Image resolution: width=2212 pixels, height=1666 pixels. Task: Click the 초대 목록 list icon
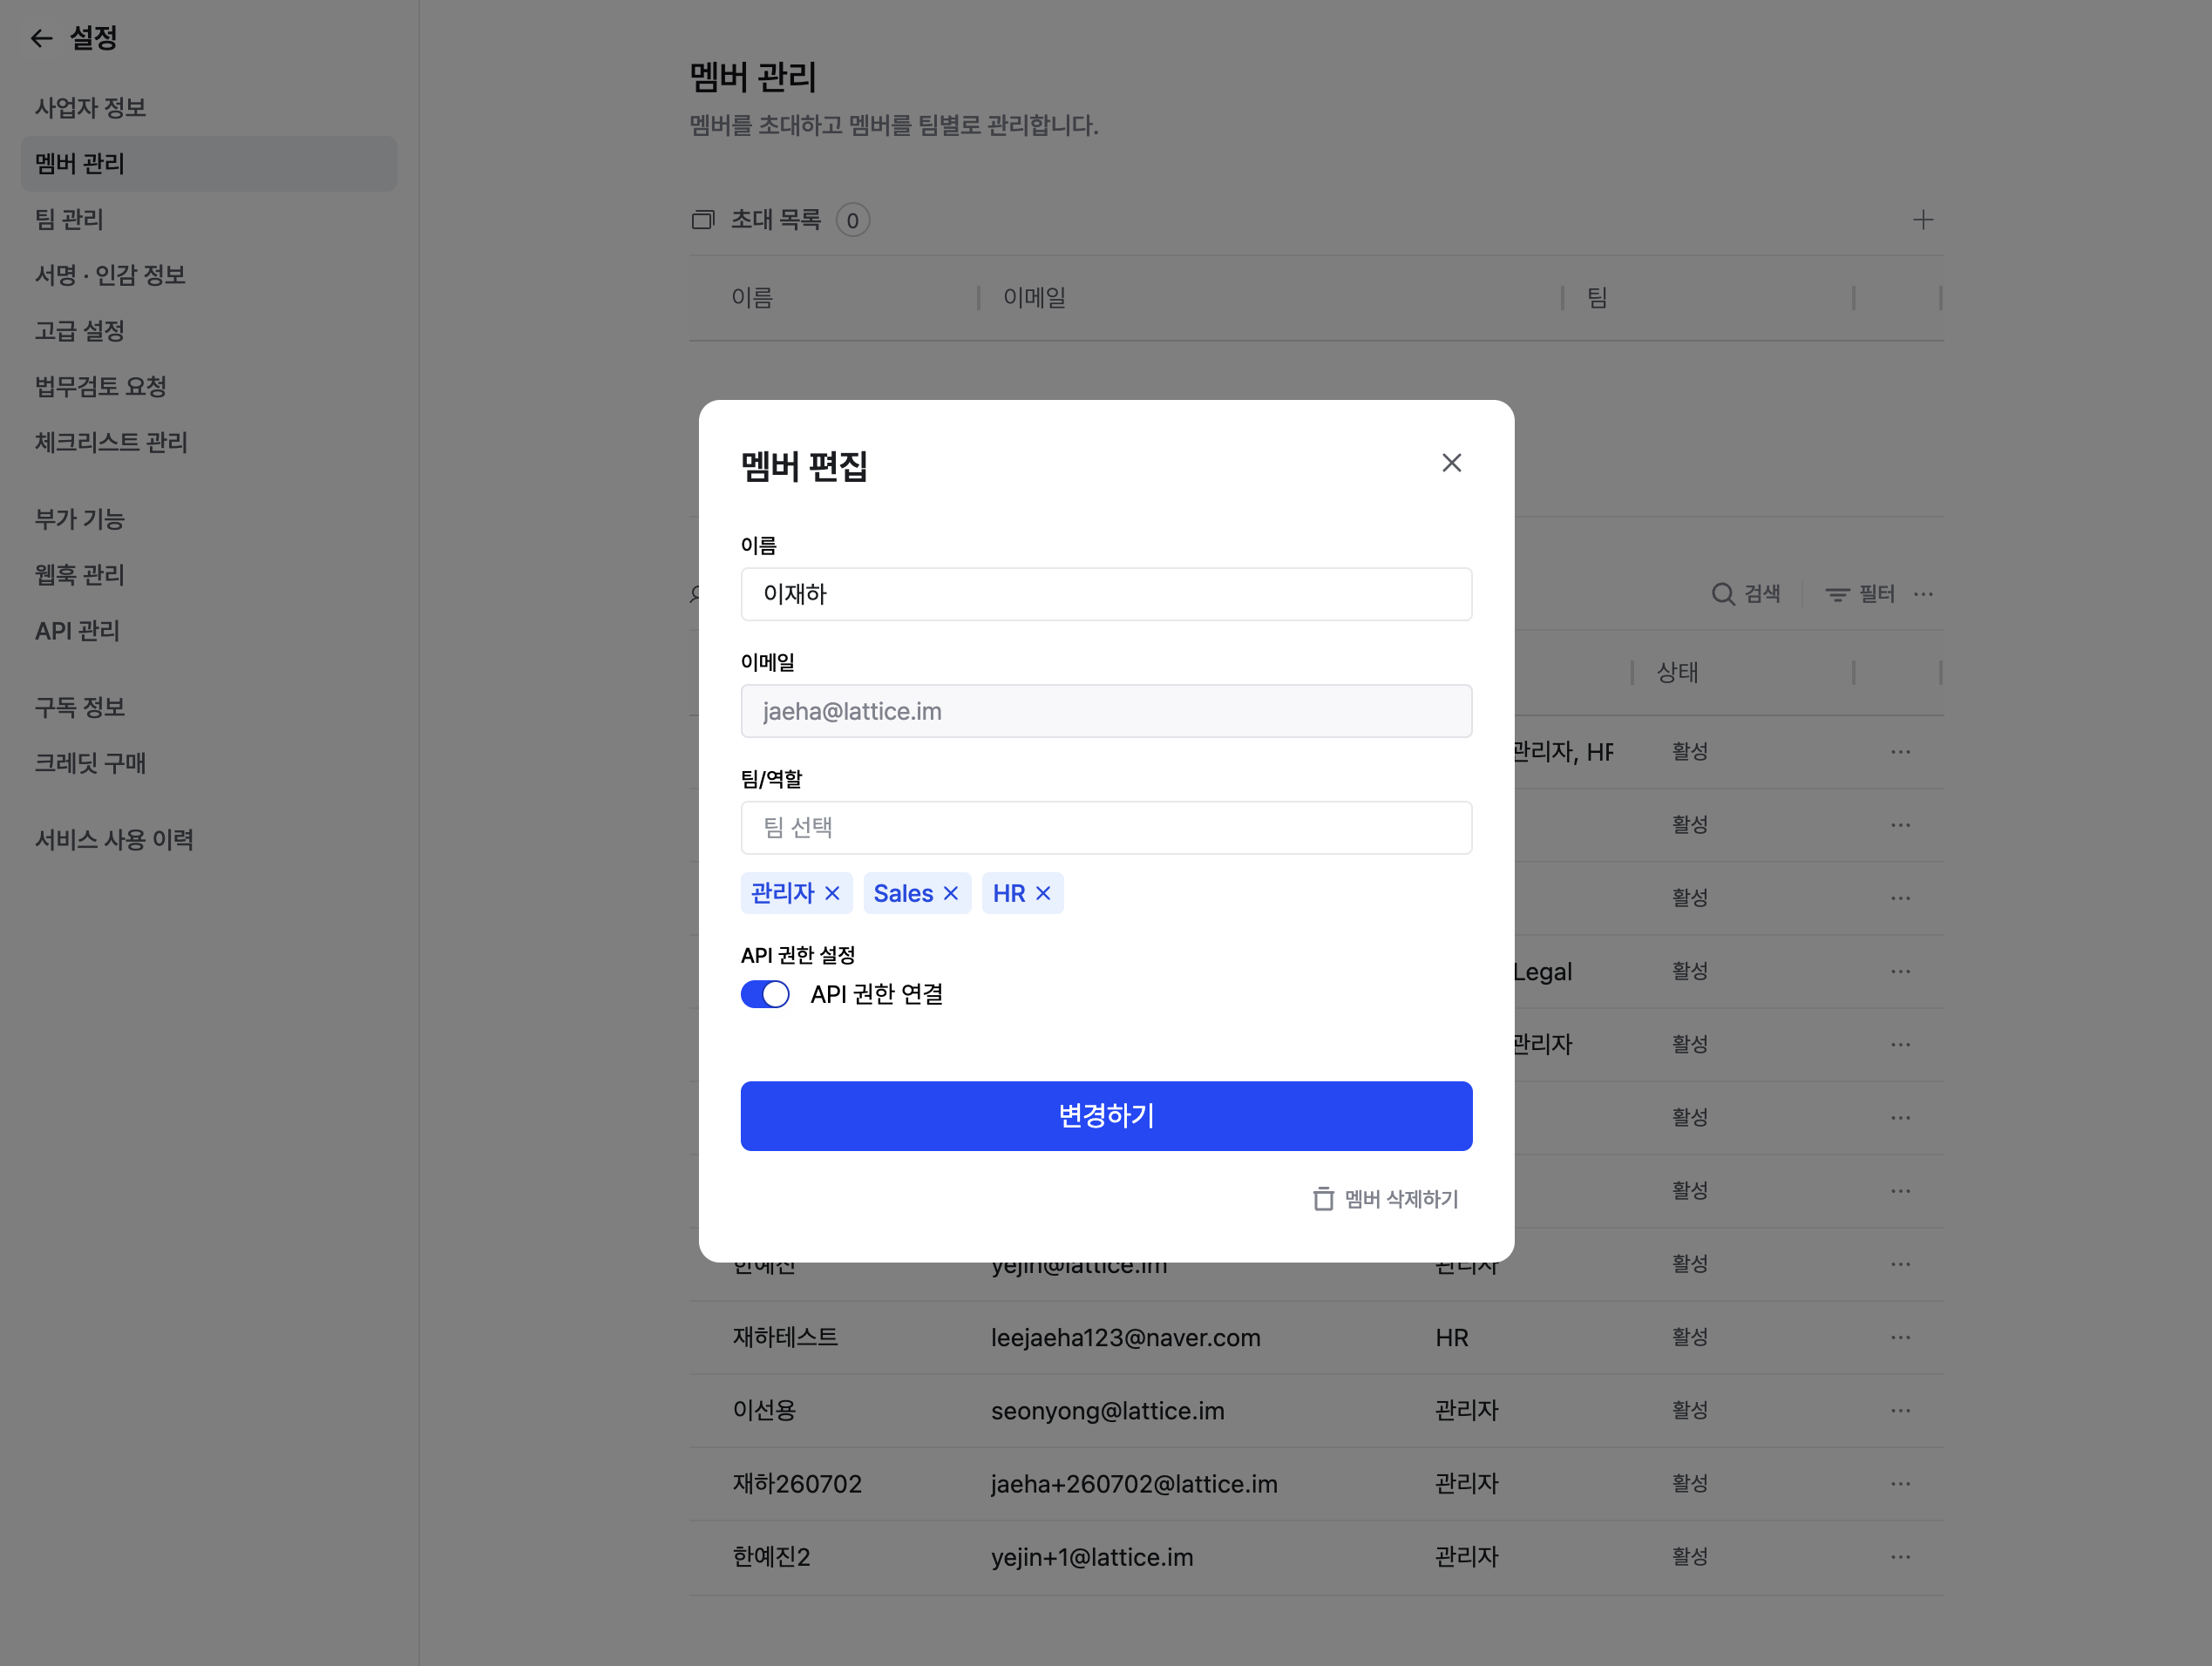(703, 220)
